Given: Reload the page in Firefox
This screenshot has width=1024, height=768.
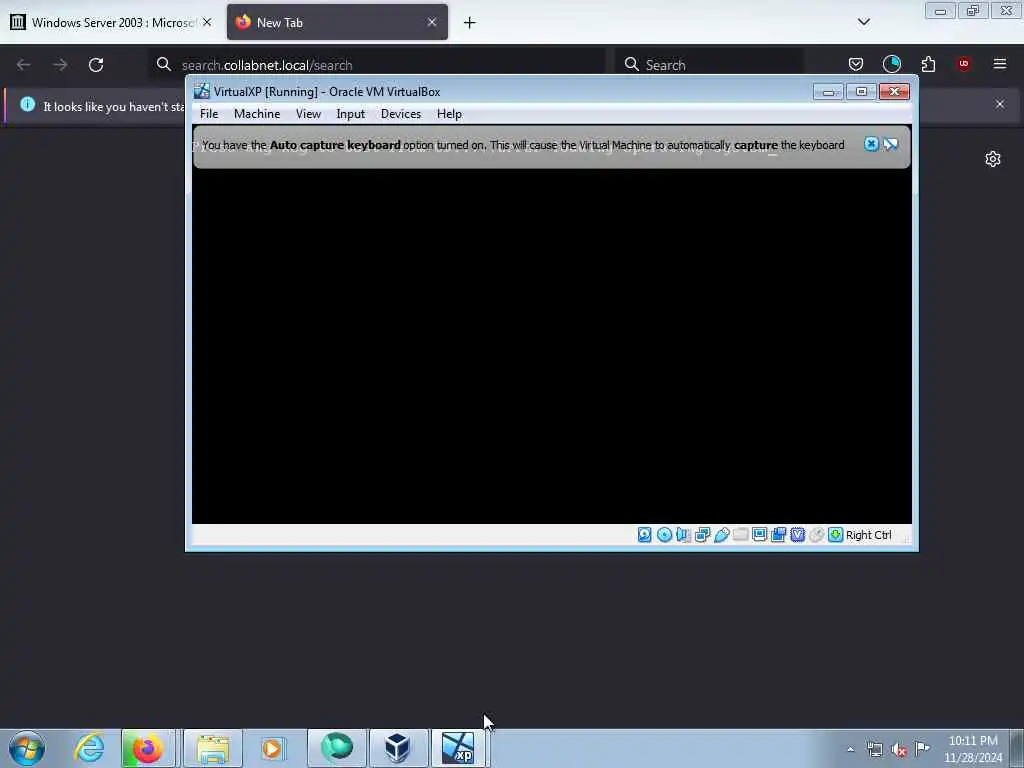Looking at the screenshot, I should point(96,65).
